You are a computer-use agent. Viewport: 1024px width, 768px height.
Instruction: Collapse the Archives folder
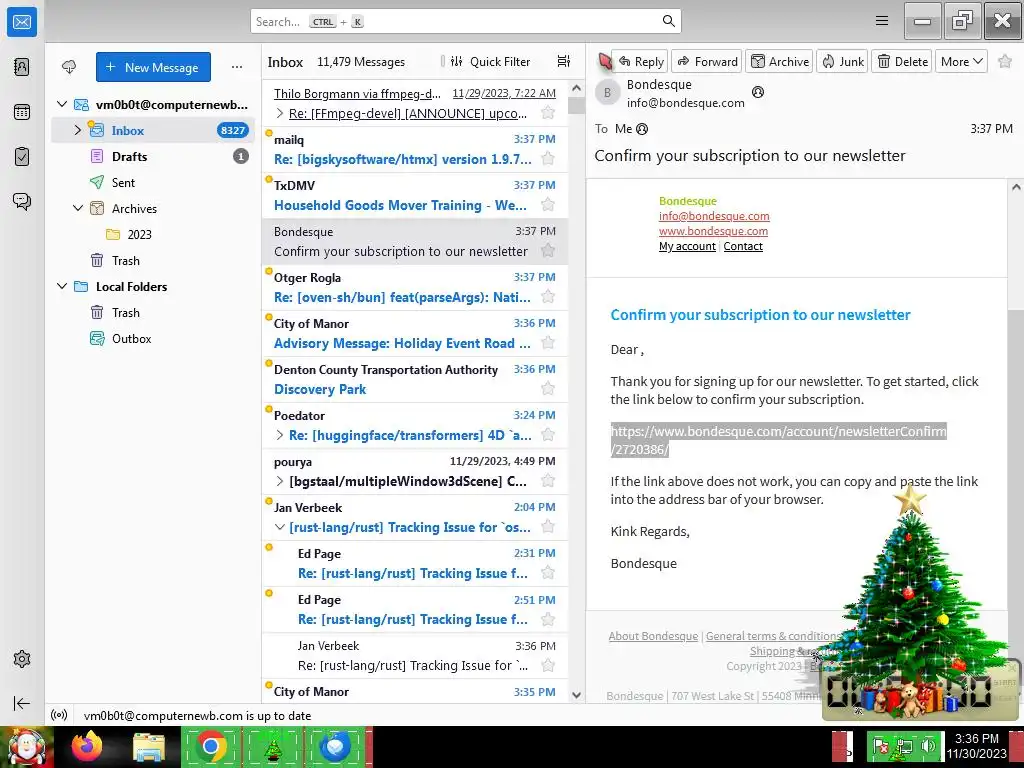click(x=78, y=208)
